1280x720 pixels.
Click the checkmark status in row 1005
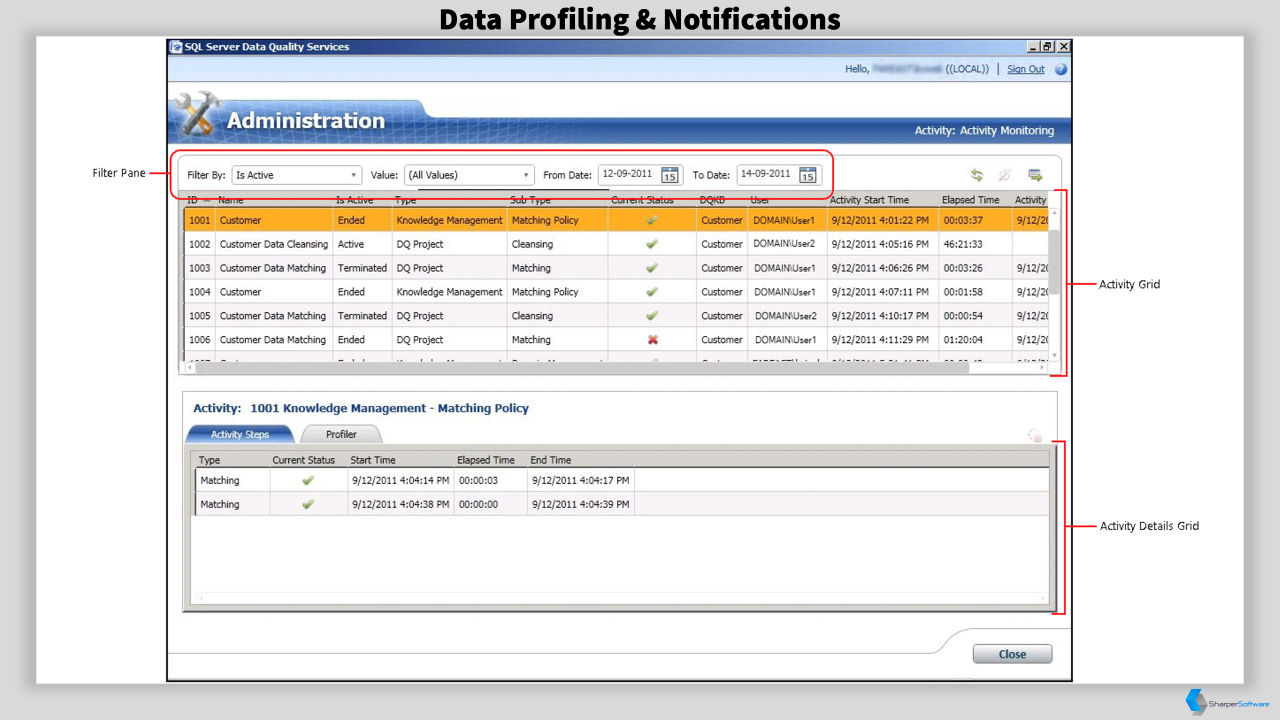tap(652, 316)
